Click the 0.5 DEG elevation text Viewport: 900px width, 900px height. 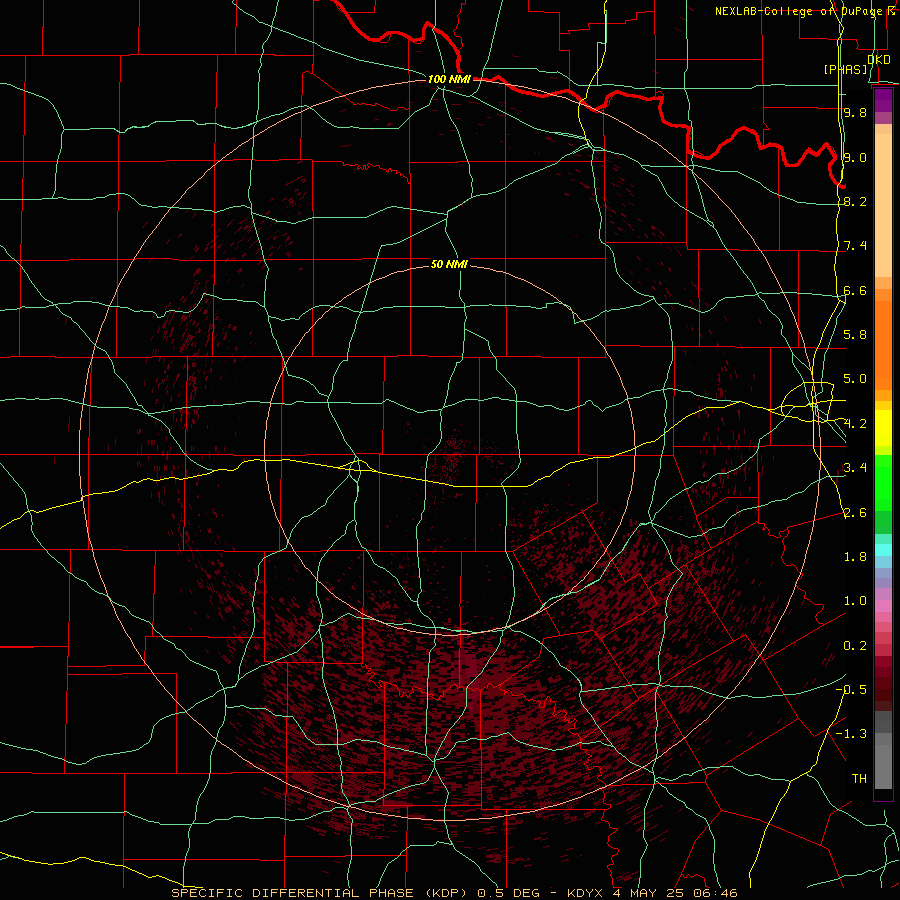point(508,893)
